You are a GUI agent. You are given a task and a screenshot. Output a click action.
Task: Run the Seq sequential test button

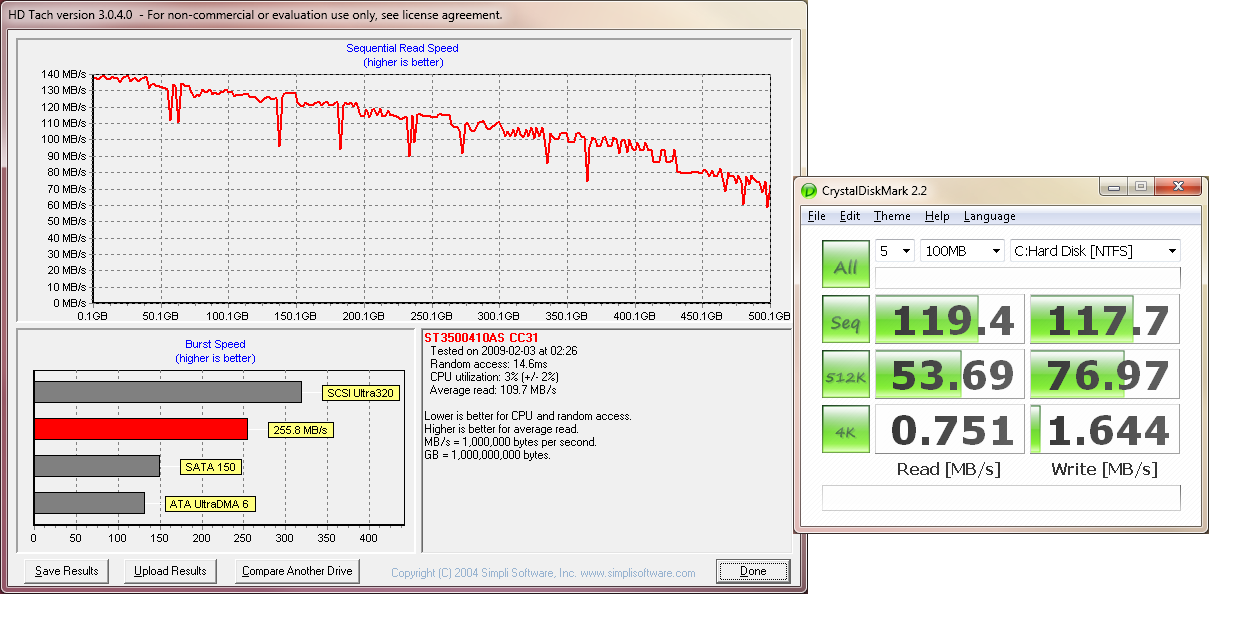point(846,320)
